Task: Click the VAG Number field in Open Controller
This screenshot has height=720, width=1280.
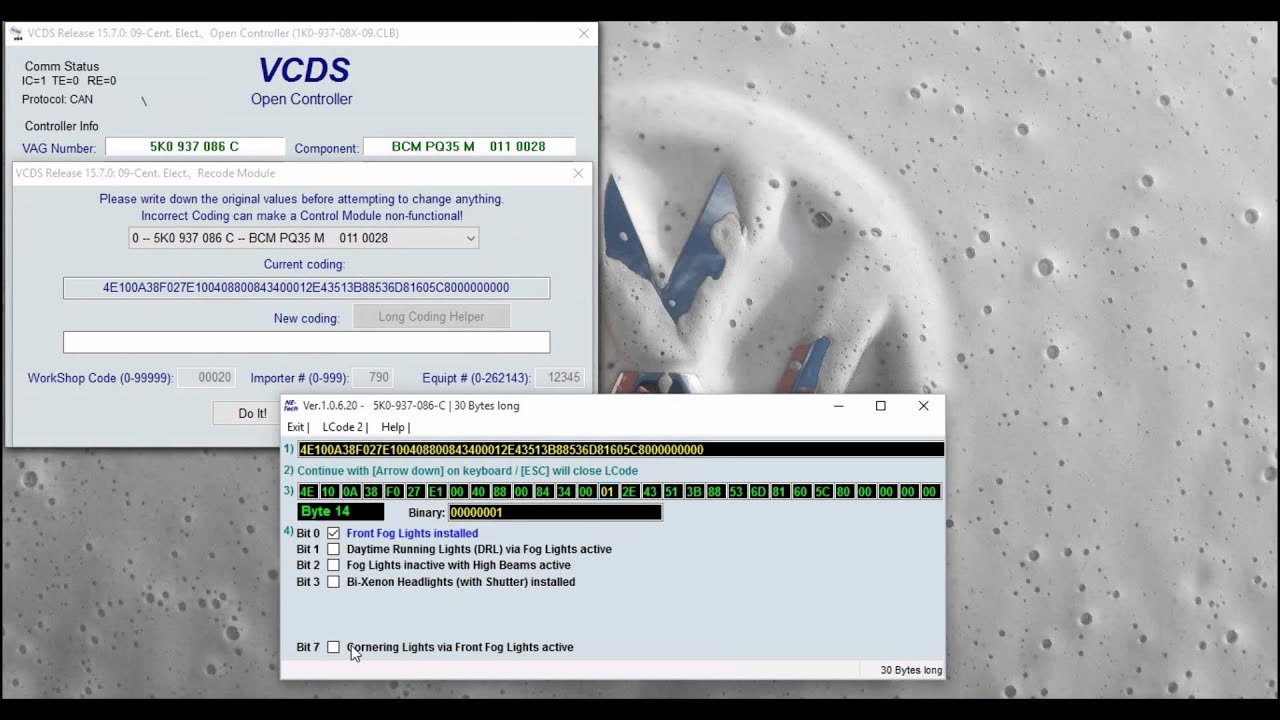Action: point(195,147)
